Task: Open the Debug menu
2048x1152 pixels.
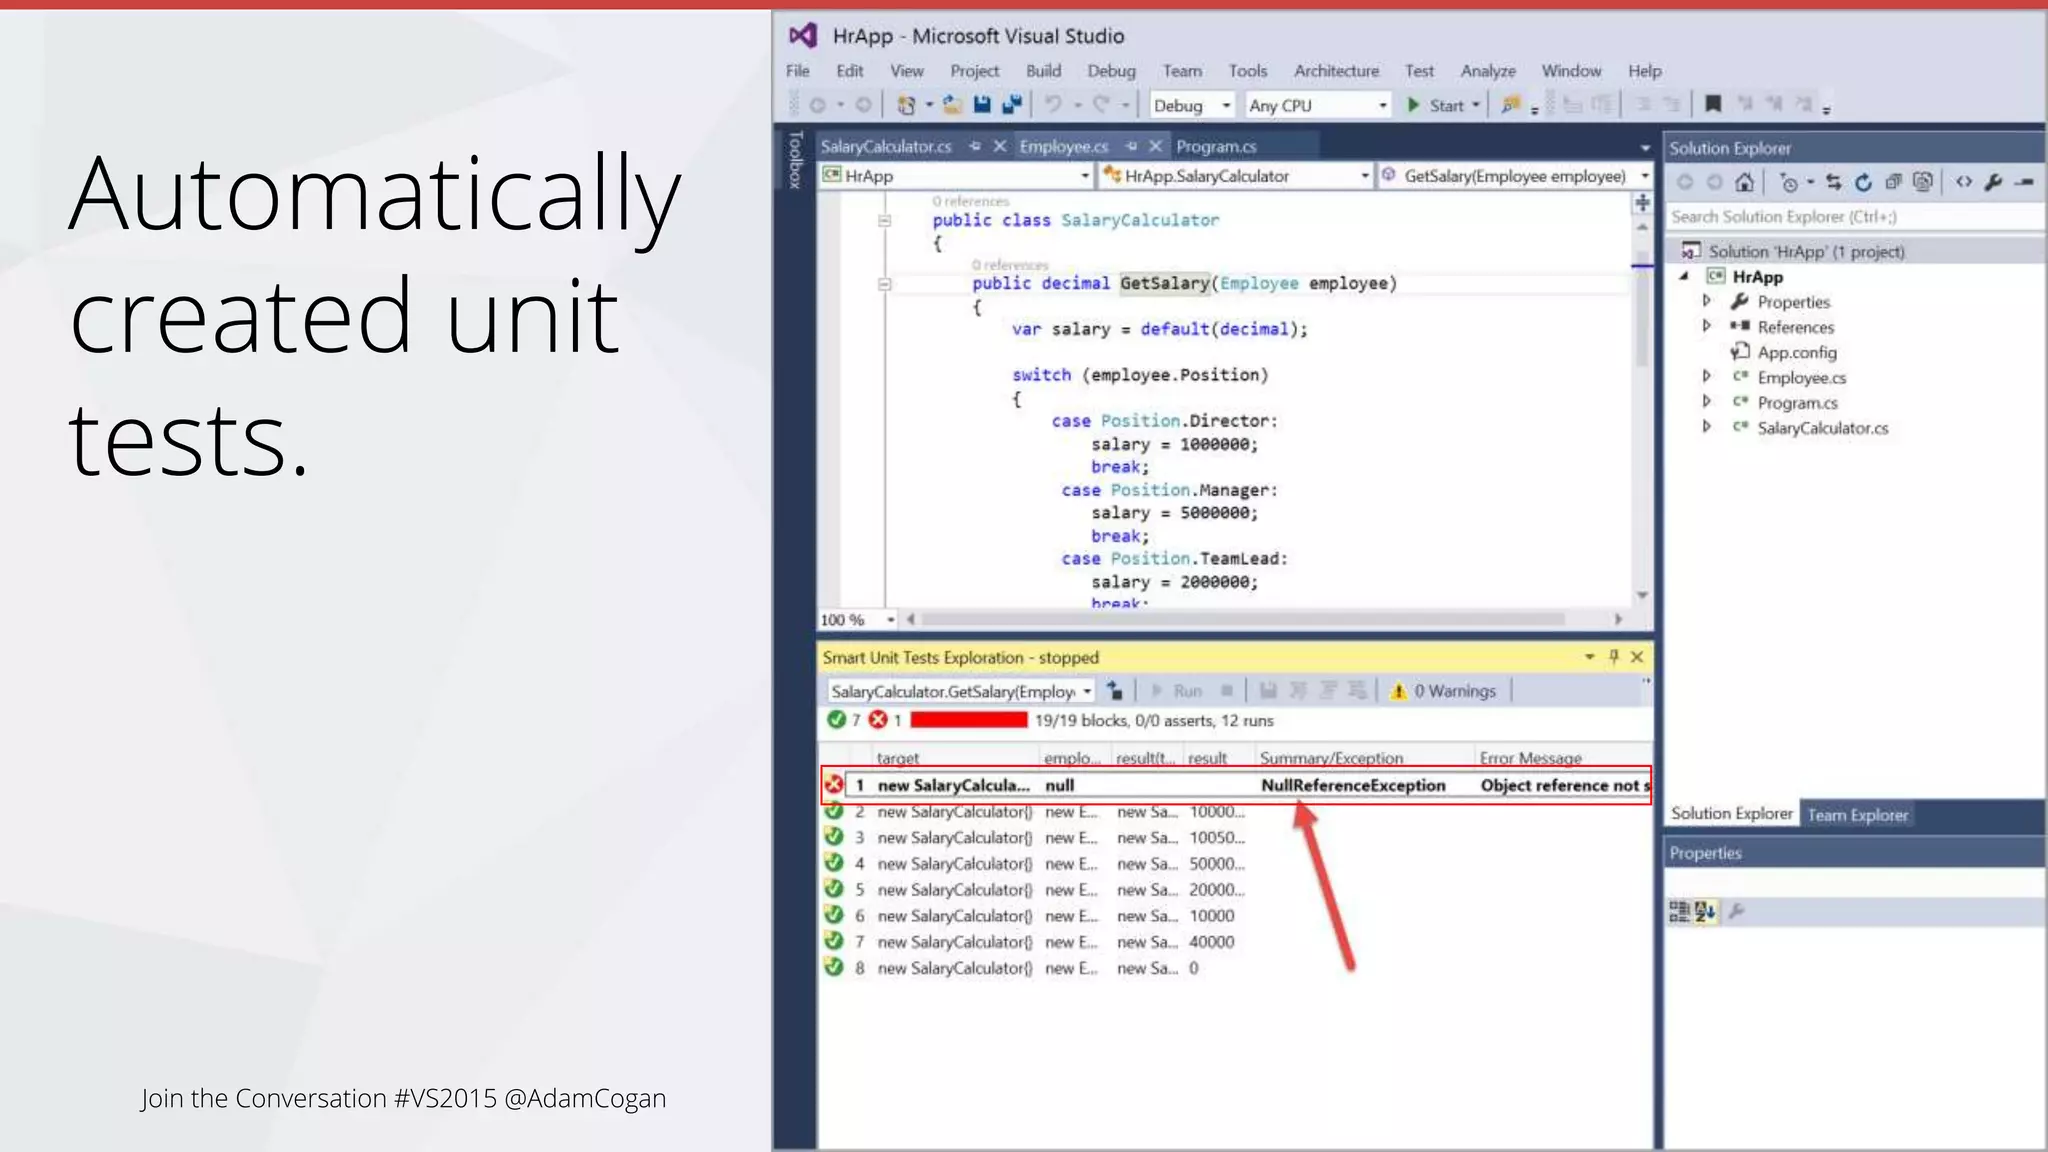Action: click(x=1111, y=71)
